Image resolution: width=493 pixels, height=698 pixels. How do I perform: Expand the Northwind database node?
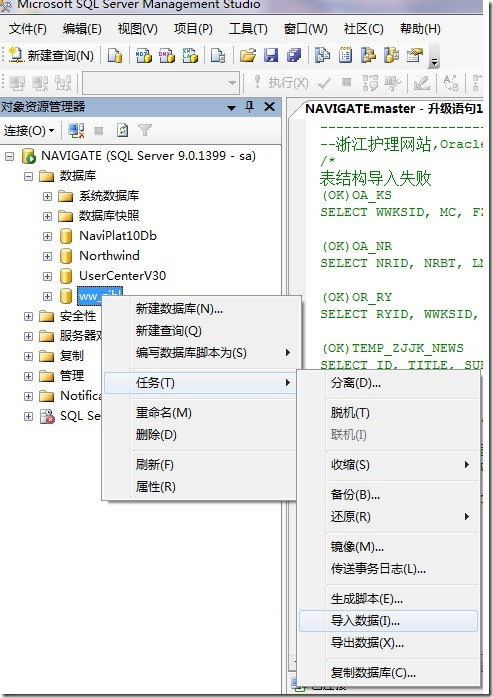[47, 256]
